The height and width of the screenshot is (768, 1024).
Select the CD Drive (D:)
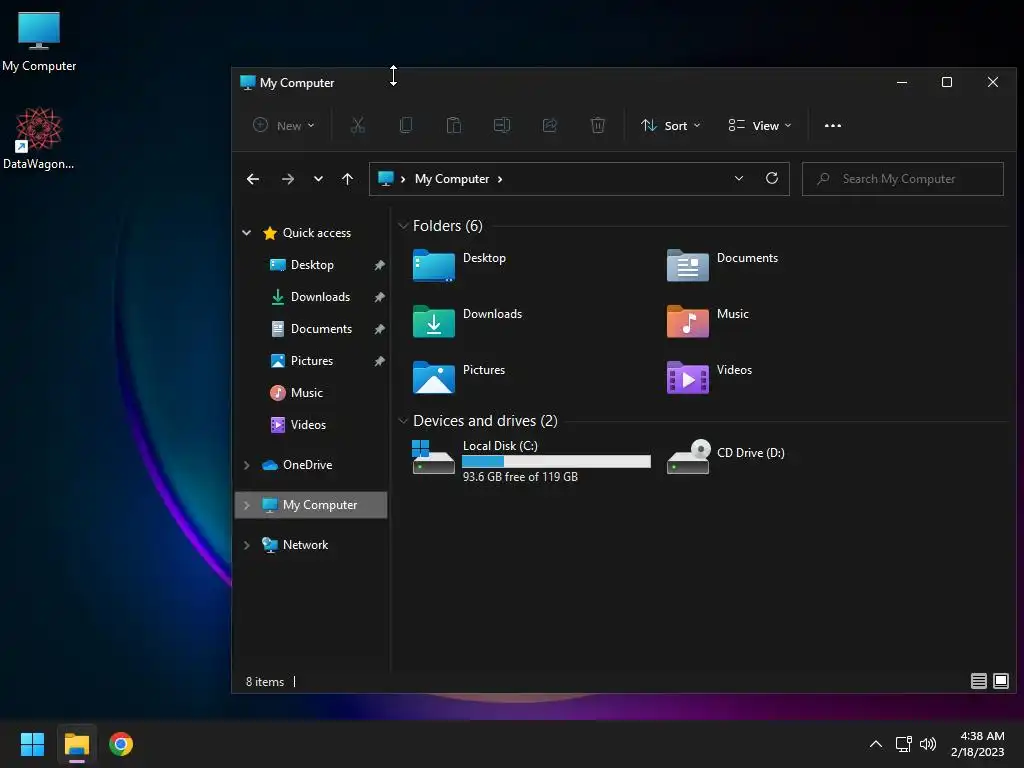726,456
